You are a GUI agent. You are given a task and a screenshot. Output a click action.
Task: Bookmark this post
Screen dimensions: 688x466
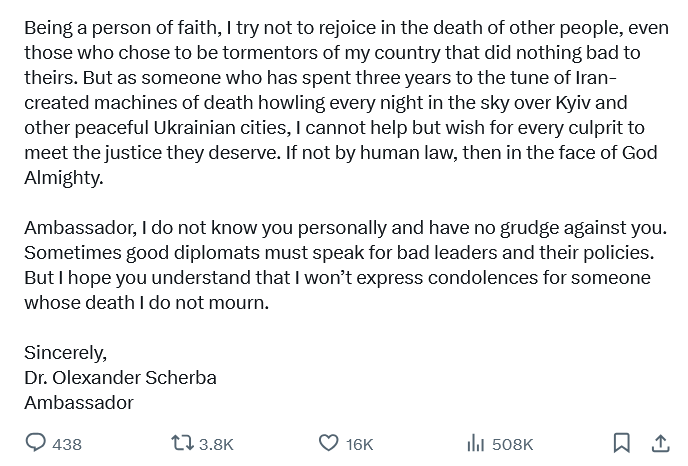pyautogui.click(x=621, y=443)
